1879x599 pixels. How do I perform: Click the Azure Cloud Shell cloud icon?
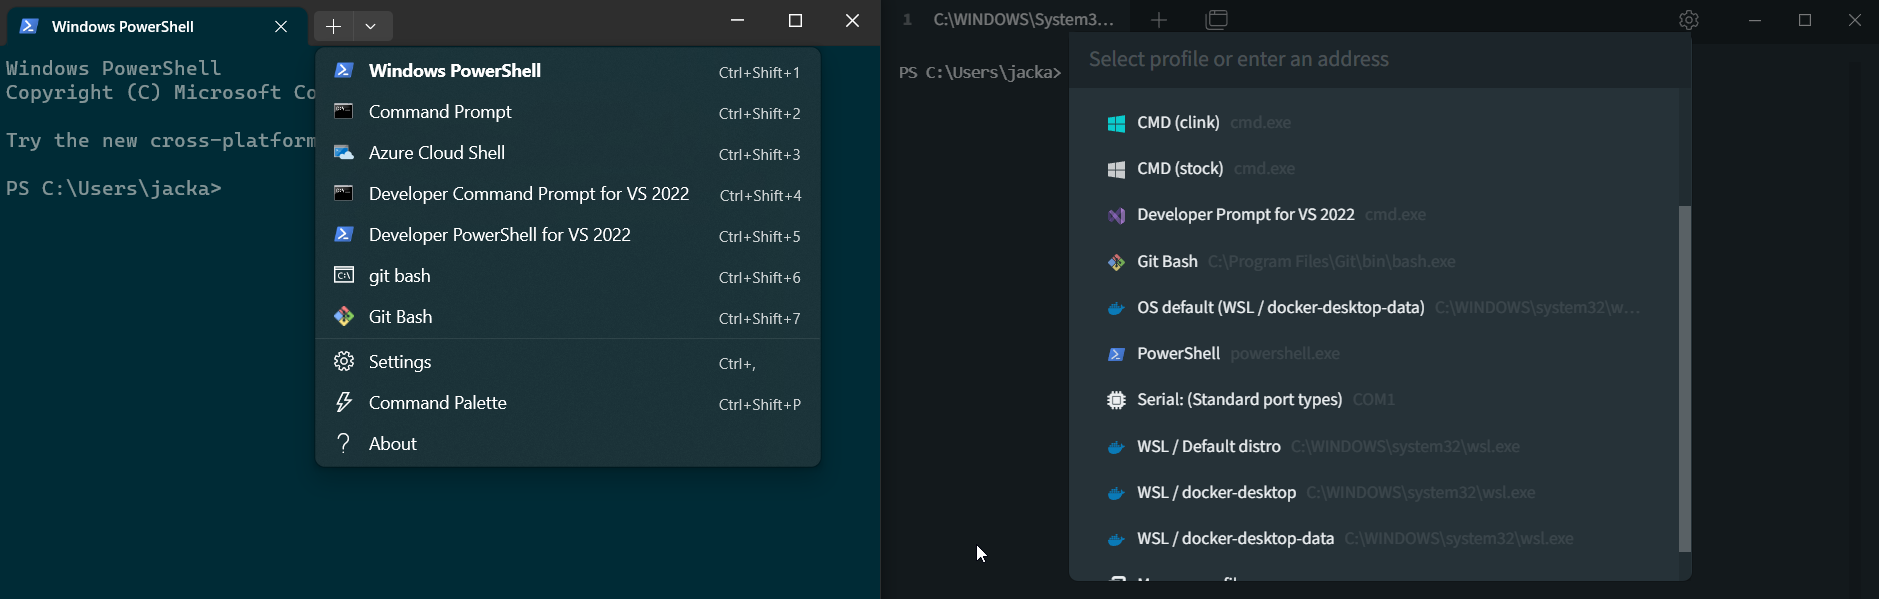click(x=344, y=152)
